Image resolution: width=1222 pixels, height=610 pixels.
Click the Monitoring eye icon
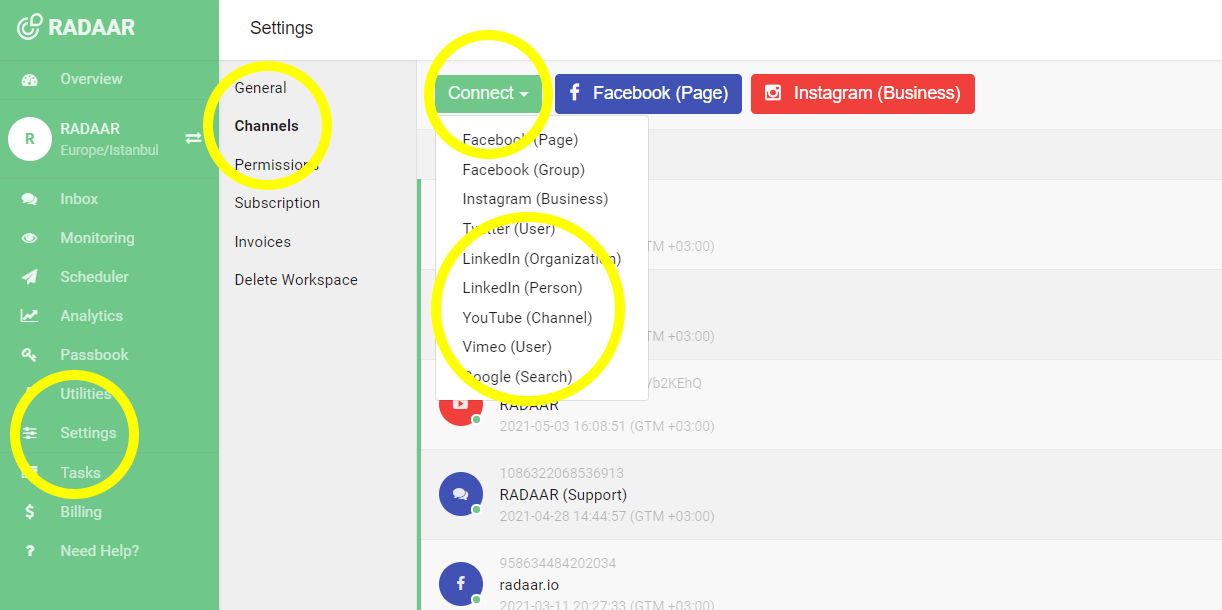[x=29, y=238]
